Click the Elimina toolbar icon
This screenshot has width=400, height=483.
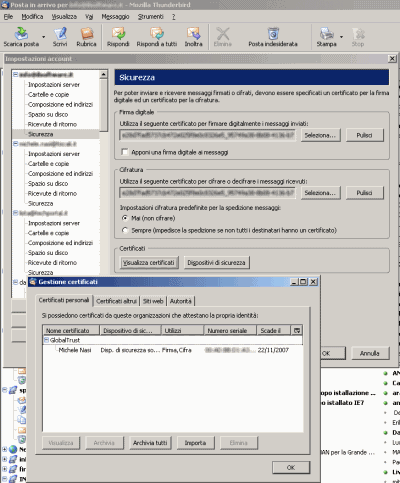[x=223, y=37]
